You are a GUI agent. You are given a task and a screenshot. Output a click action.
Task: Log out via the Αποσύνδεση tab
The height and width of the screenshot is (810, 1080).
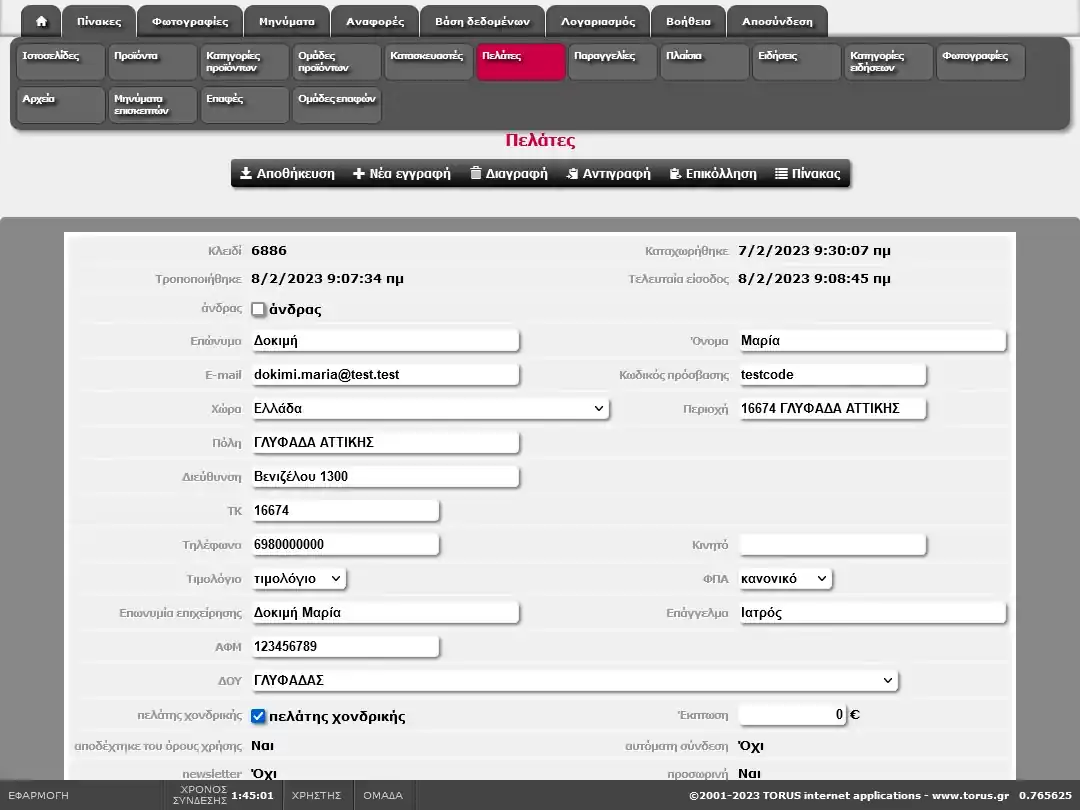[x=777, y=22]
